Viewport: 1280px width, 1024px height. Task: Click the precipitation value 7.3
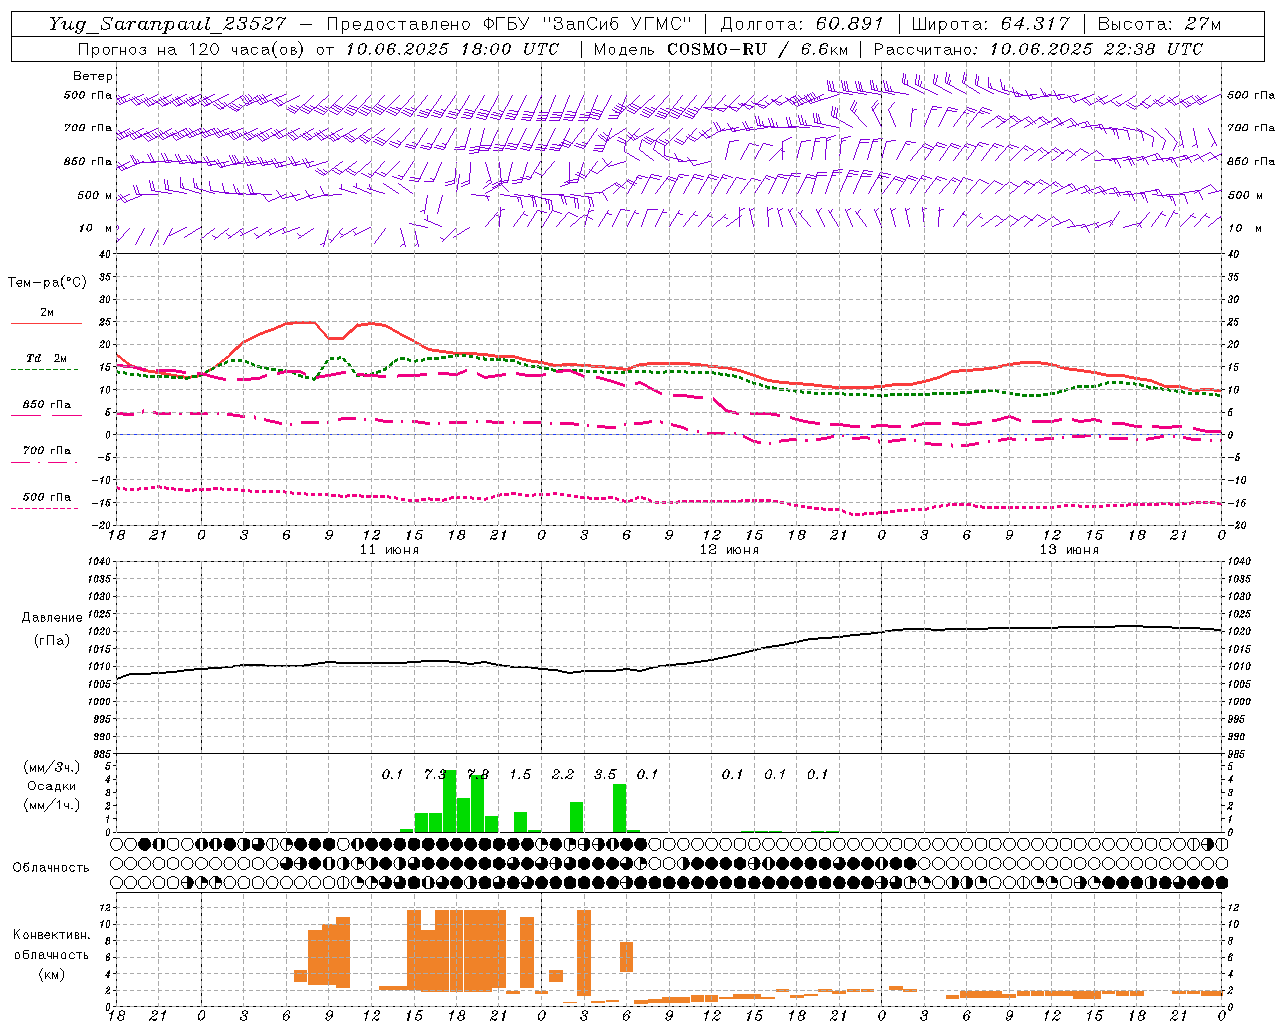coord(434,774)
